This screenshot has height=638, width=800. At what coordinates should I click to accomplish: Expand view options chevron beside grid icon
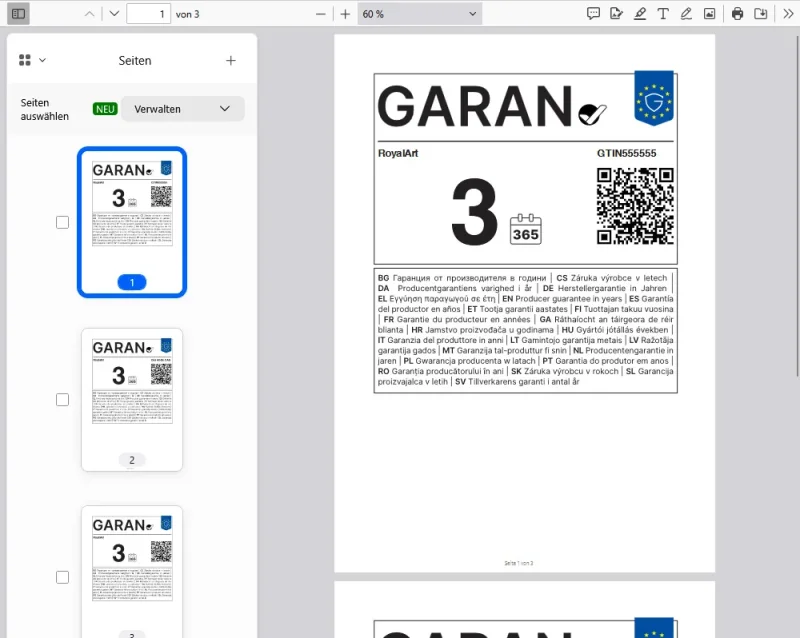point(42,60)
